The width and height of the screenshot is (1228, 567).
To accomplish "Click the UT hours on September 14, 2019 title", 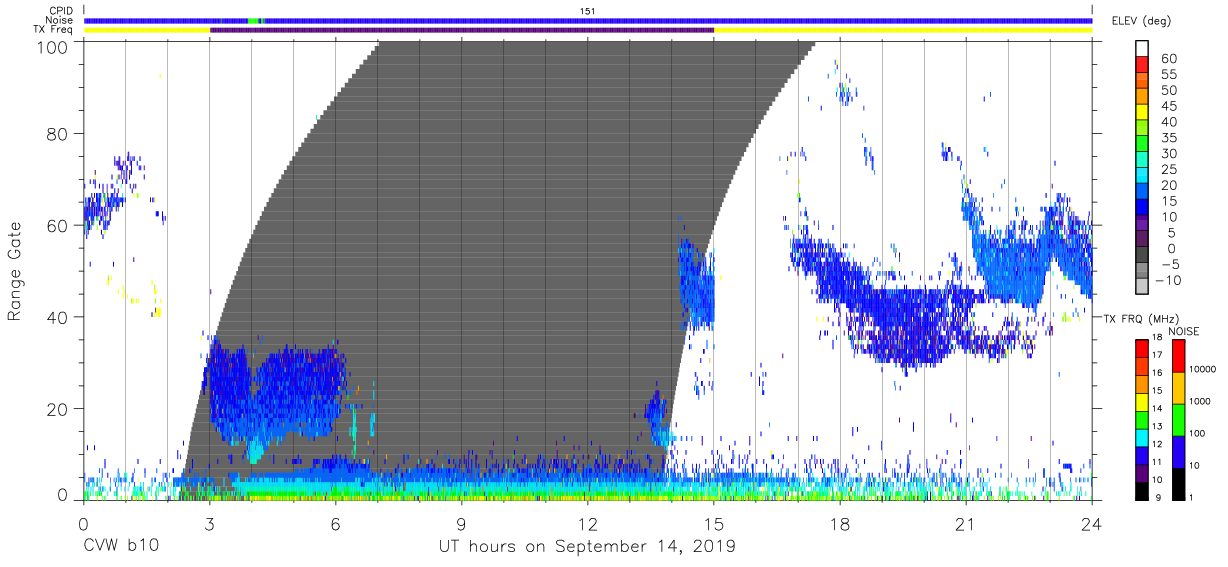I will (587, 546).
